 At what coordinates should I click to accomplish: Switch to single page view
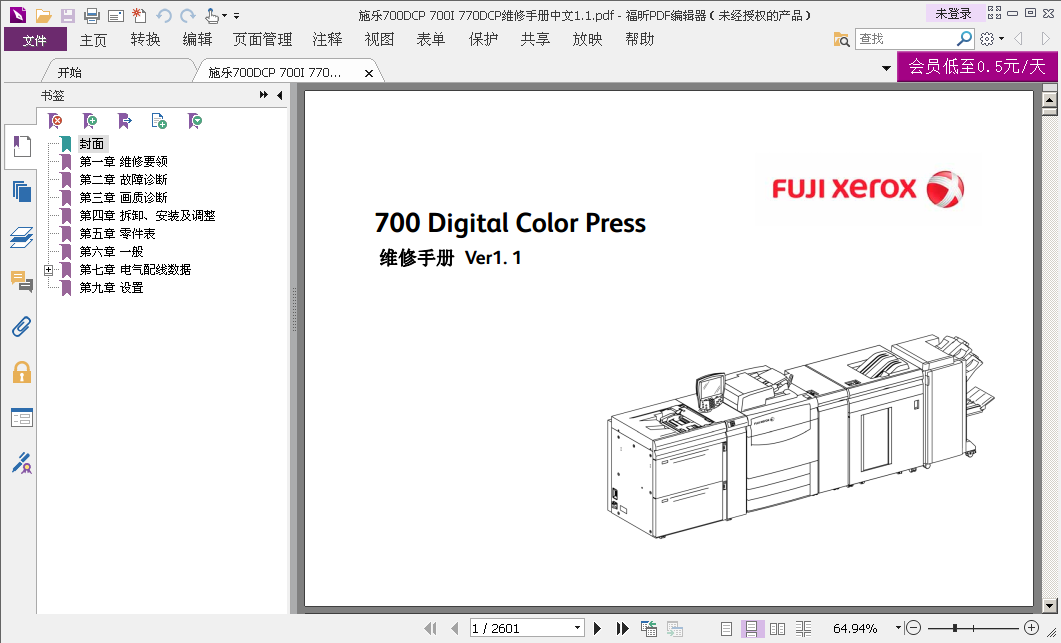click(x=726, y=629)
